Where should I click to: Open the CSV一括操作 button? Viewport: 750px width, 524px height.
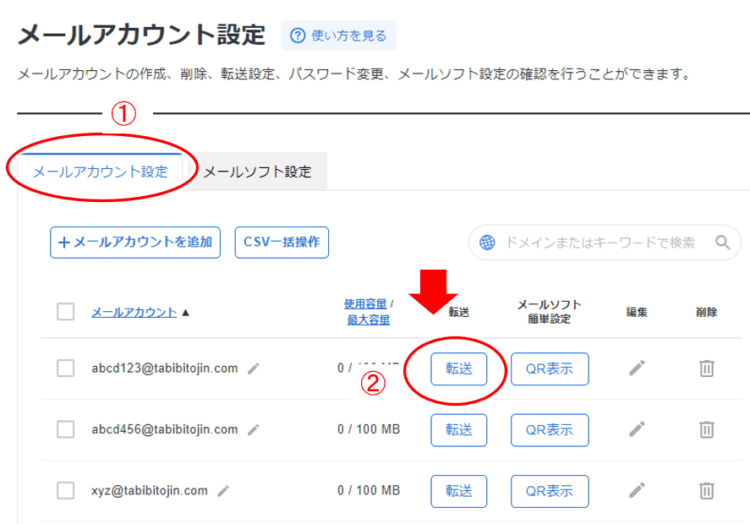pos(282,242)
